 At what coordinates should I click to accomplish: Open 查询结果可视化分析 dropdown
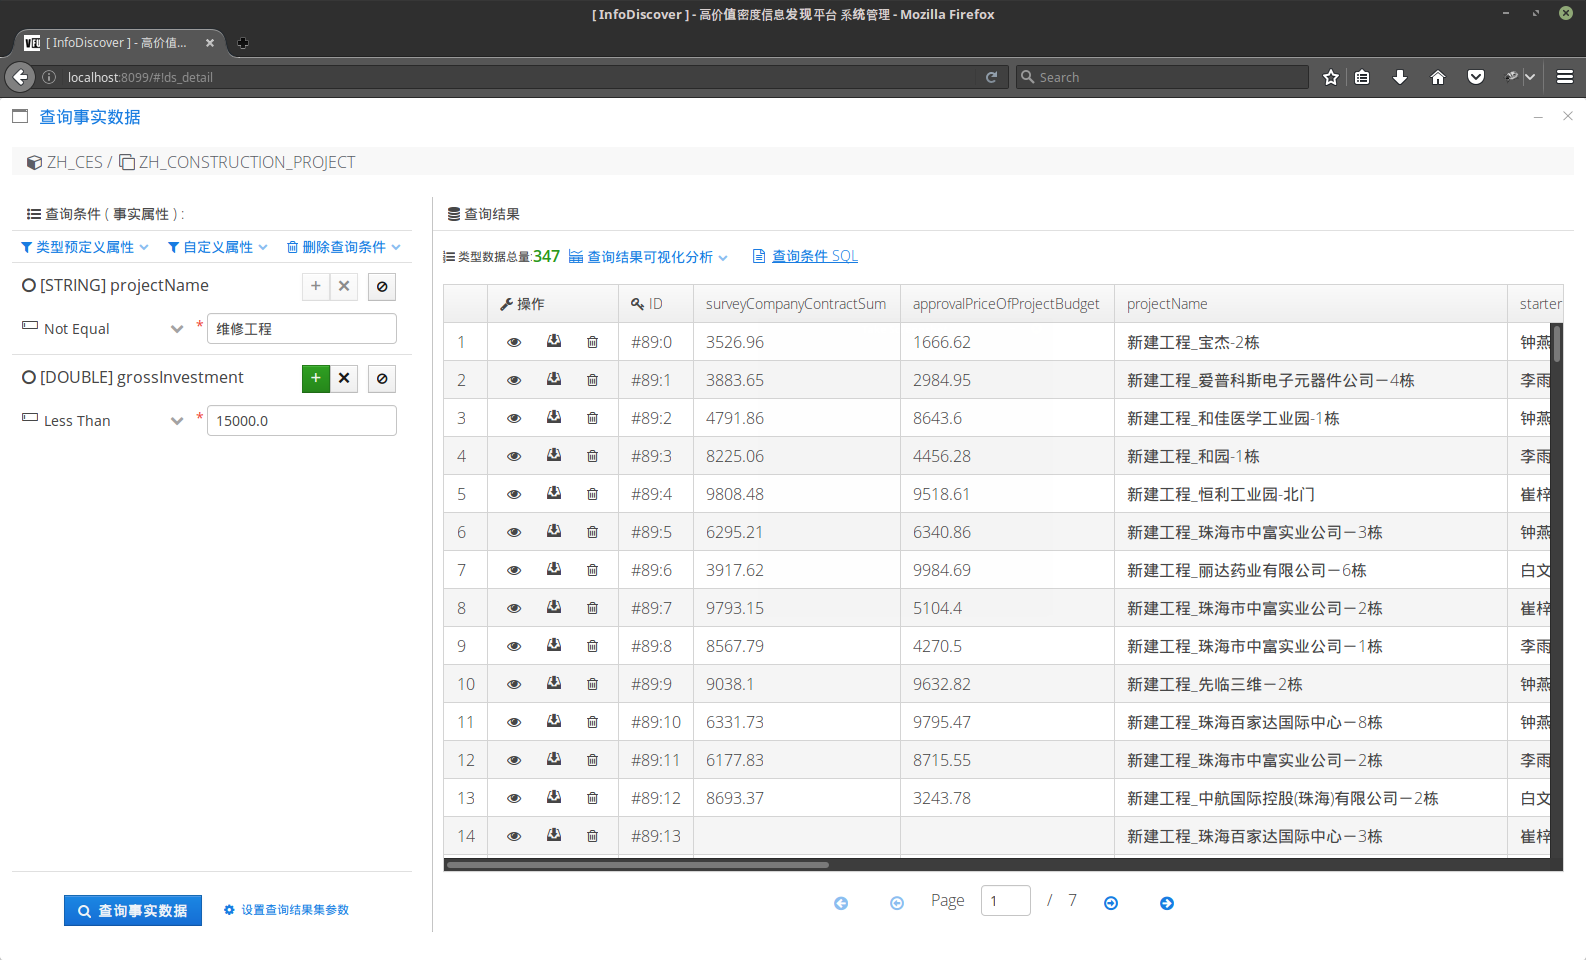[x=648, y=257]
